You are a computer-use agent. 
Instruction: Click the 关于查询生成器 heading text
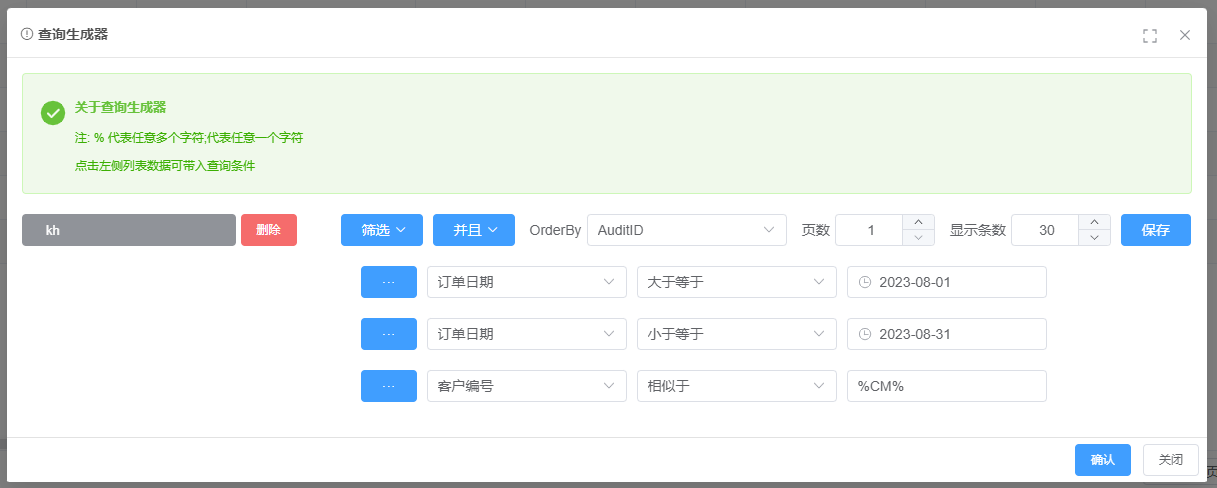tap(120, 107)
